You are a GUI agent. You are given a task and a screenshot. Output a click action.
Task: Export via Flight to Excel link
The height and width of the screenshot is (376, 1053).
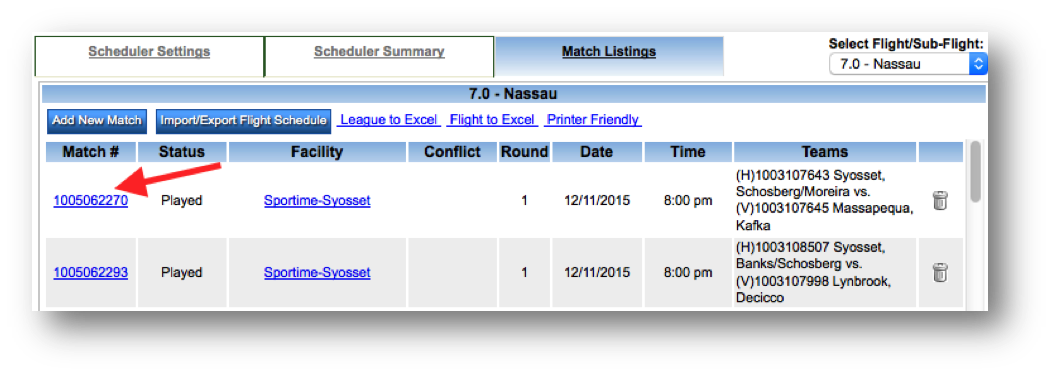click(492, 120)
